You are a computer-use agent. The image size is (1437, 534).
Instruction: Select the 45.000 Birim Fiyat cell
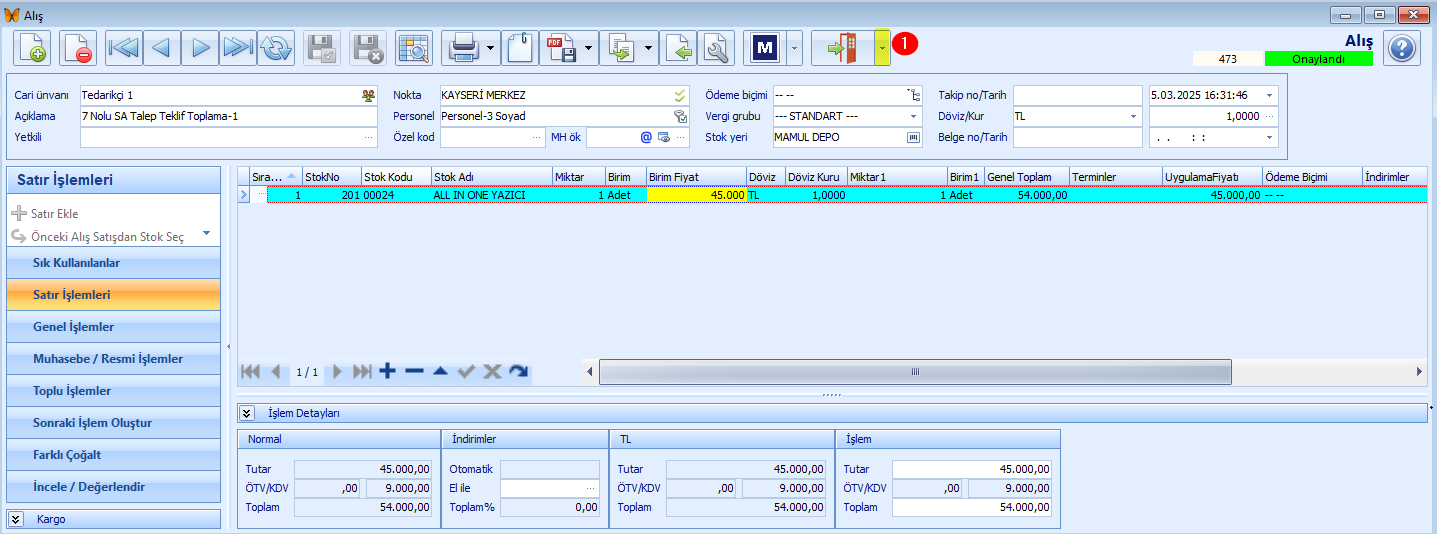[696, 195]
